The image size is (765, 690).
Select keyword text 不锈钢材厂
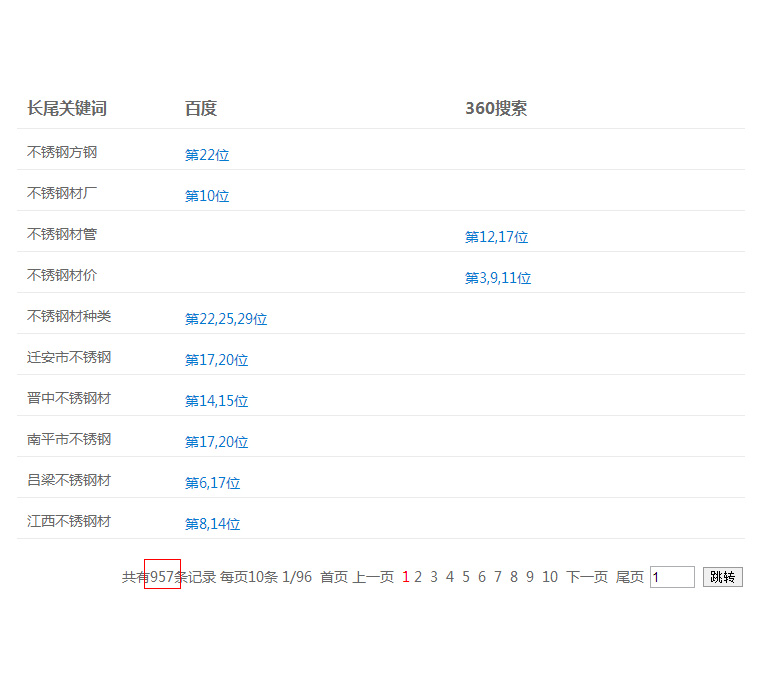coord(62,193)
